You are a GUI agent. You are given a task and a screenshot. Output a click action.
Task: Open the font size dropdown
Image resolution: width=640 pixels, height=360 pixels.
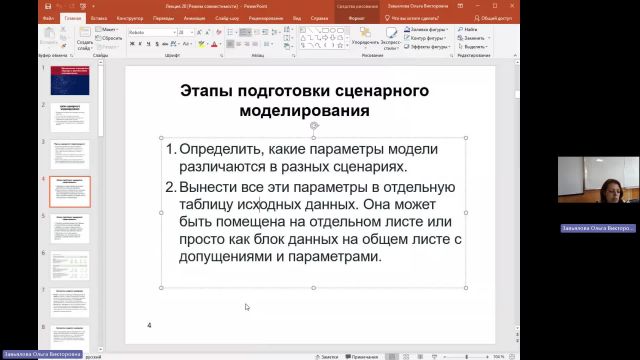point(191,32)
